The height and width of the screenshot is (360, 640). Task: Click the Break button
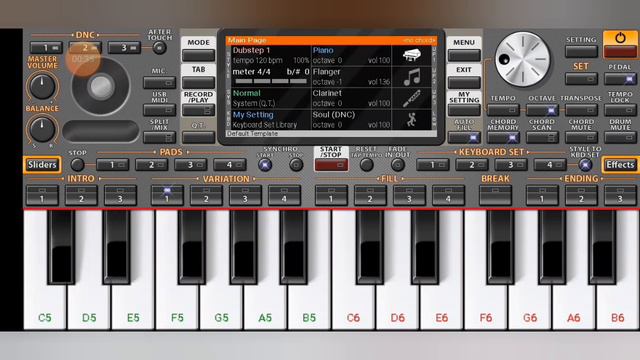tap(495, 195)
